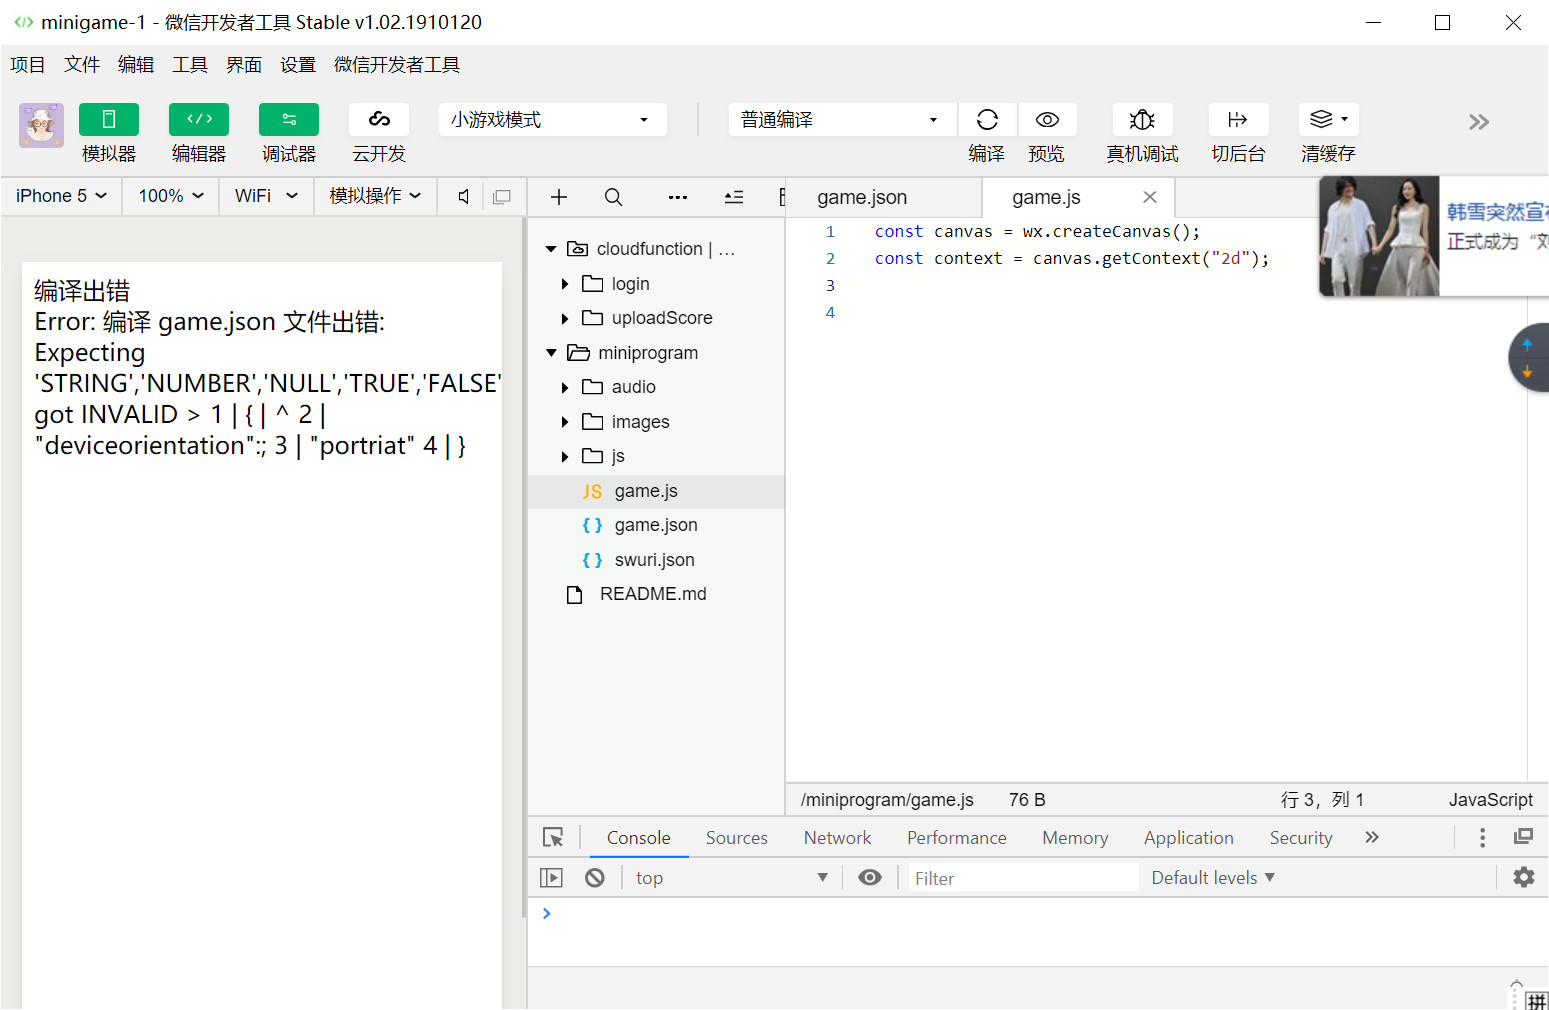Viewport: 1549px width, 1010px height.
Task: Click the console Filter input field
Action: click(1022, 878)
